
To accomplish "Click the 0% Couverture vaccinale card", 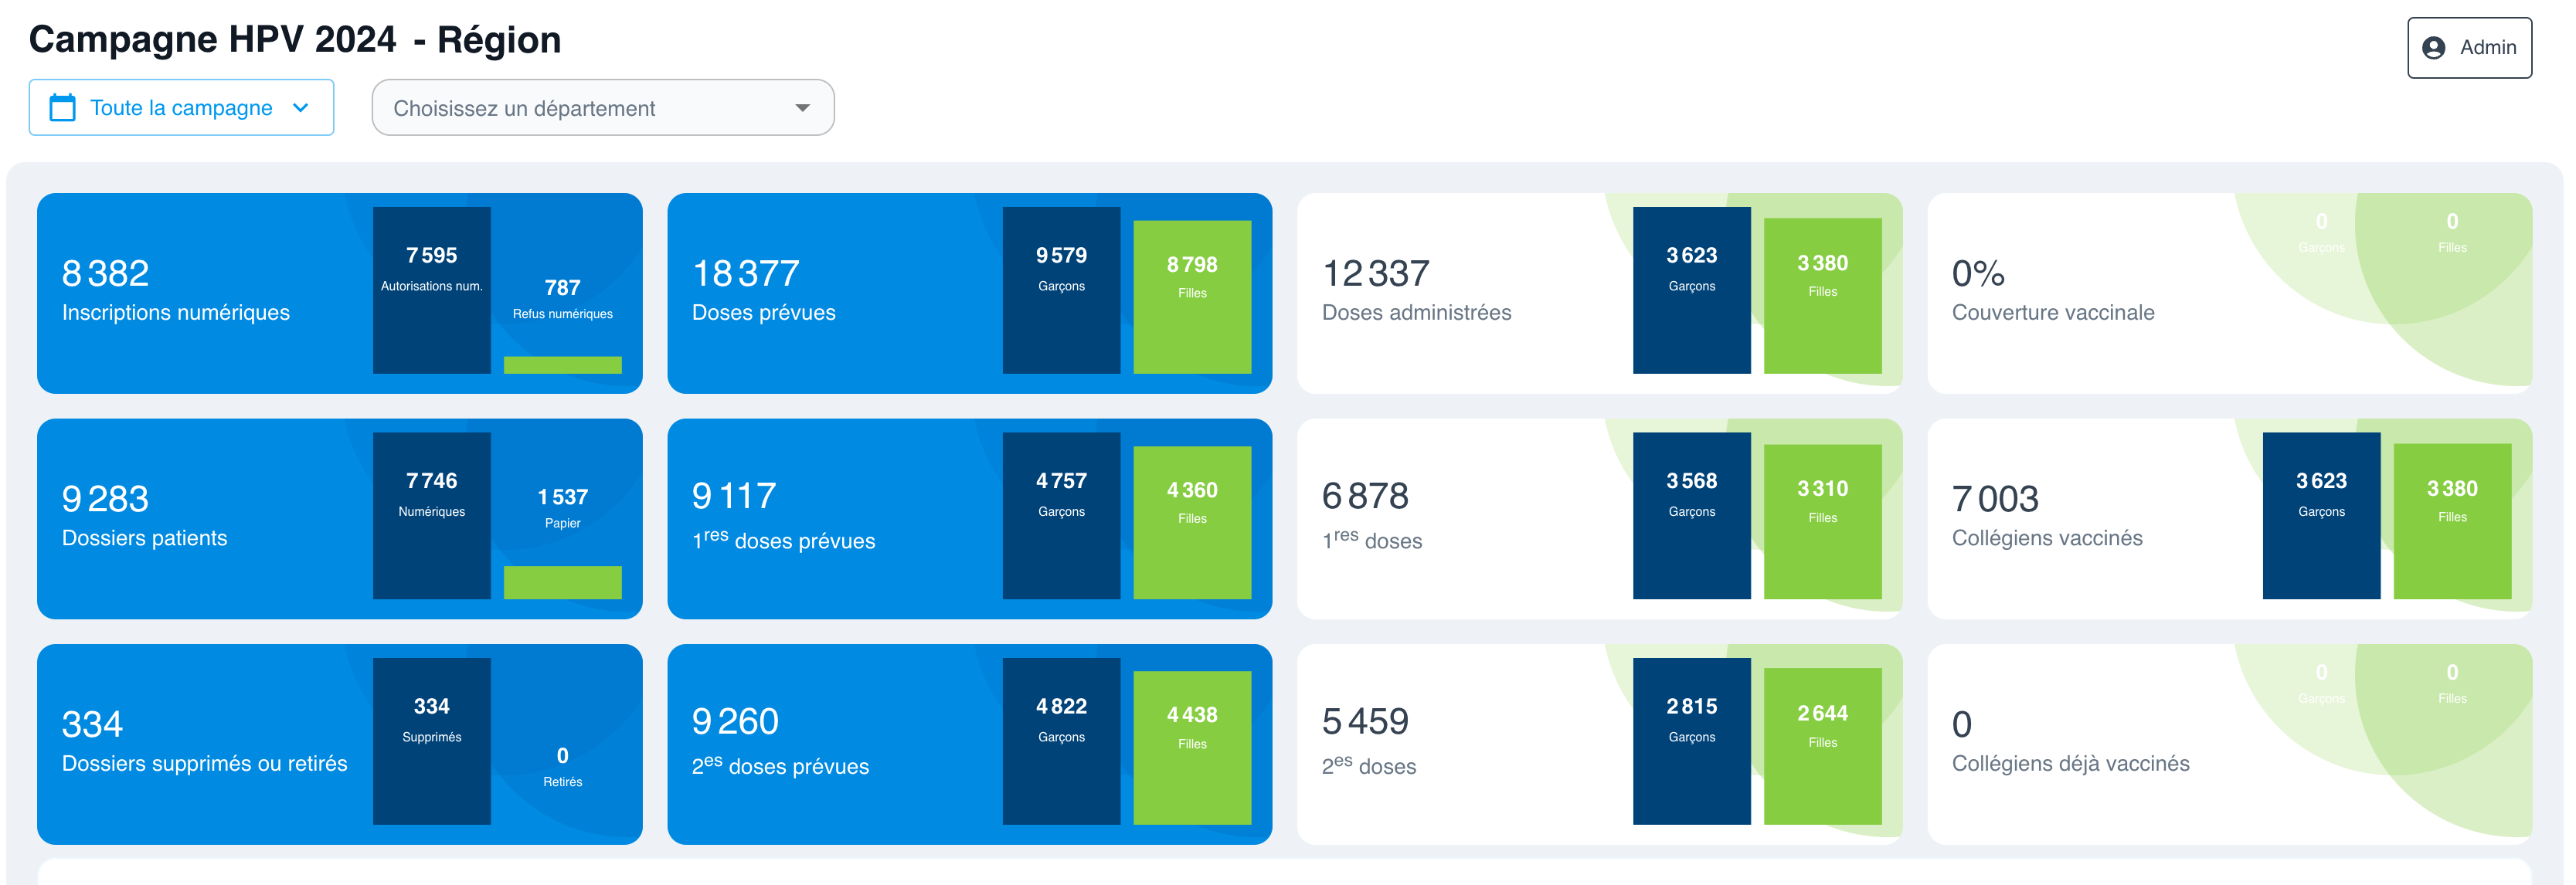I will tap(2230, 293).
